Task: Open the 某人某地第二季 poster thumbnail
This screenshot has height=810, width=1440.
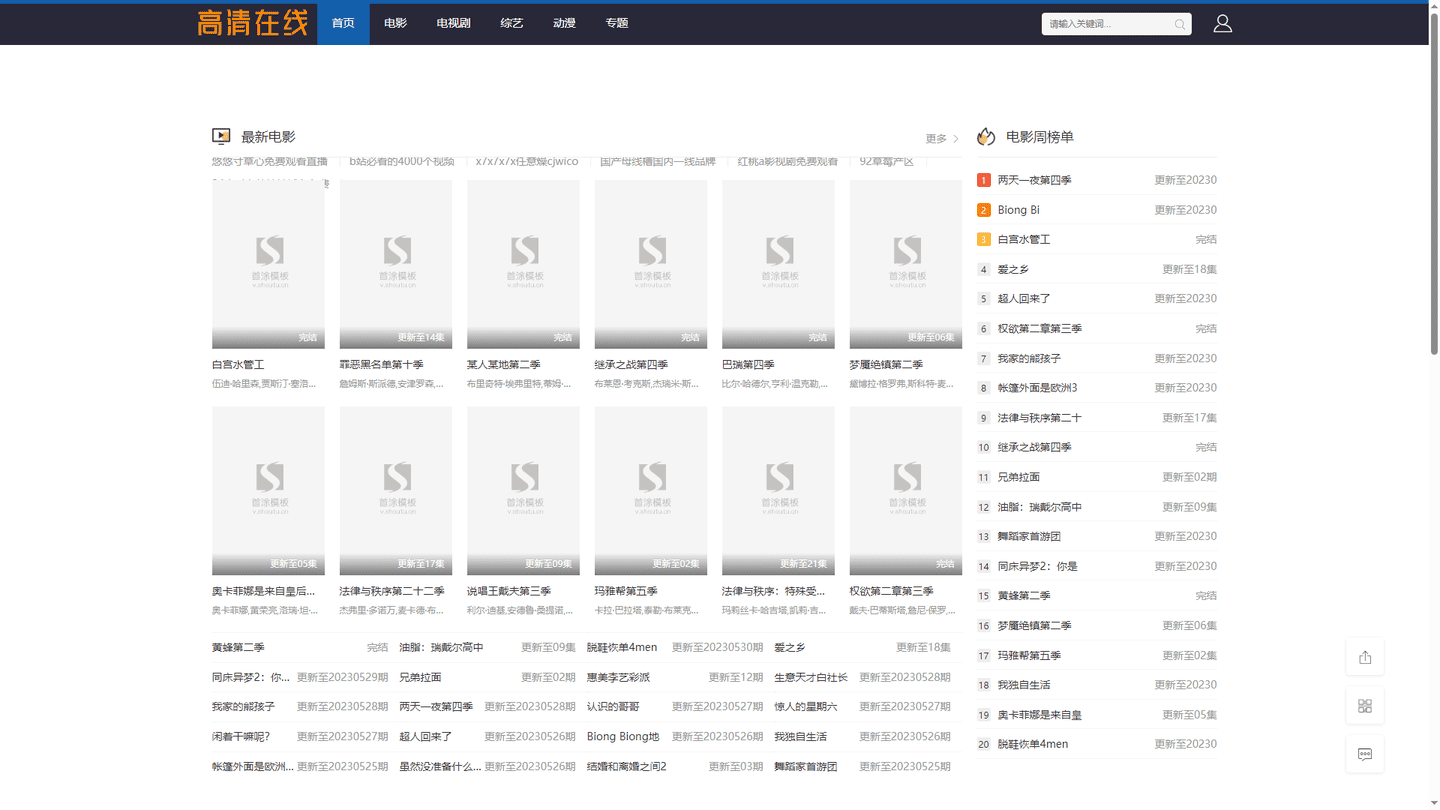Action: pos(523,264)
